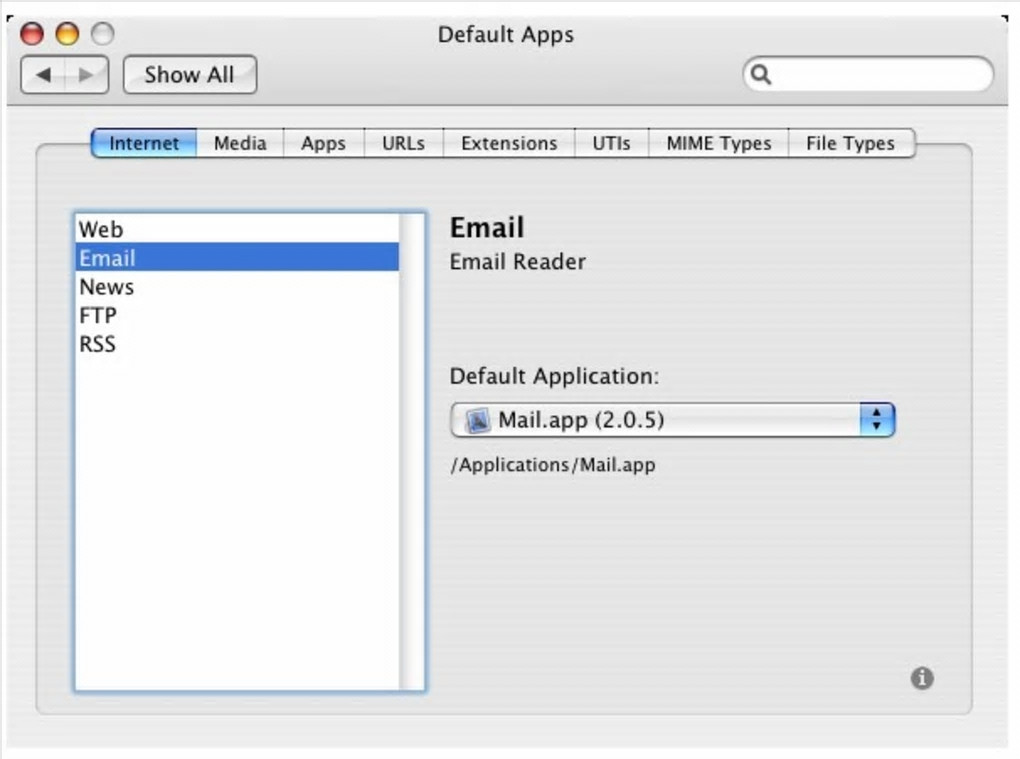Click the Email Reader description text
Image resolution: width=1020 pixels, height=759 pixels.
[x=518, y=261]
